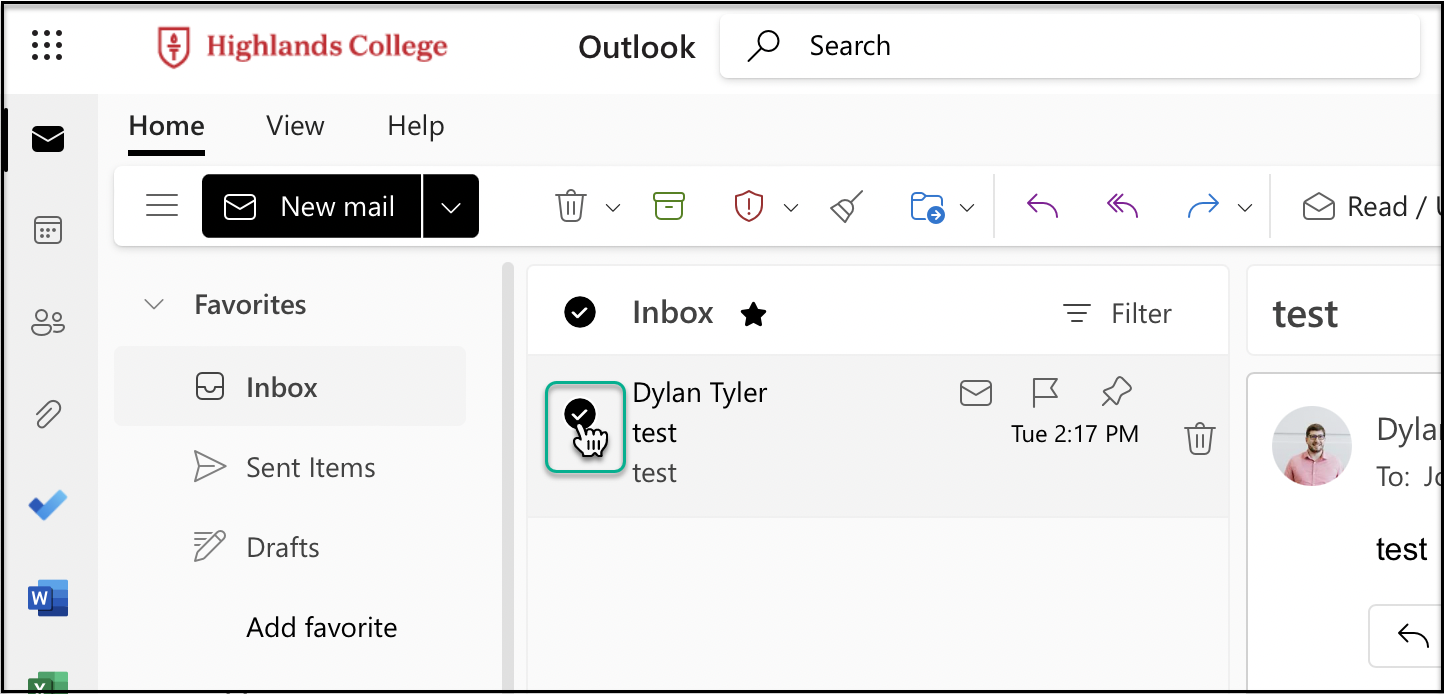Open the New mail dropdown arrow
Image resolution: width=1444 pixels, height=694 pixels.
451,205
